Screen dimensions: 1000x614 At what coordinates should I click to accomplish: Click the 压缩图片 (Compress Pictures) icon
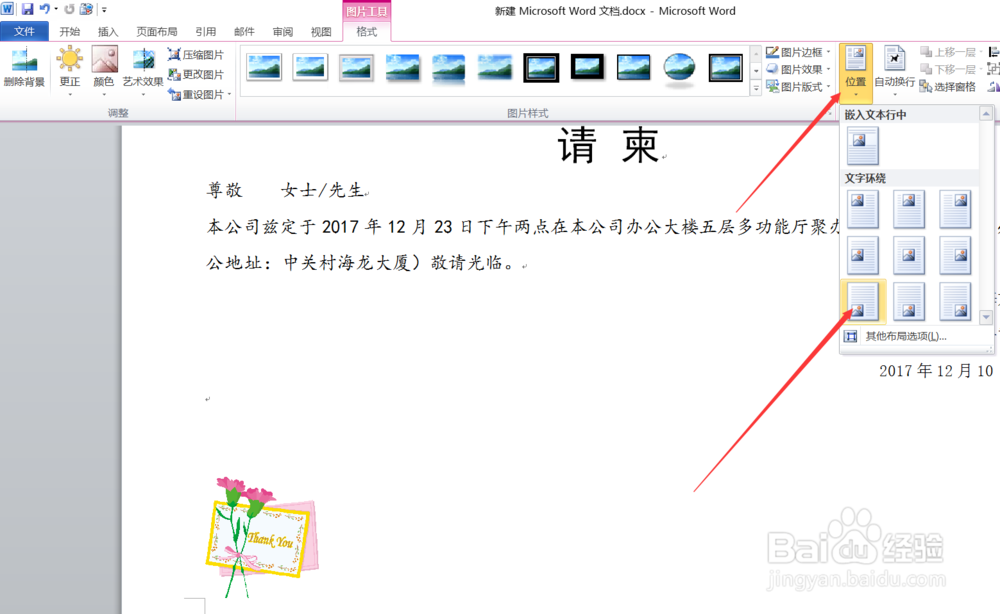click(x=194, y=55)
